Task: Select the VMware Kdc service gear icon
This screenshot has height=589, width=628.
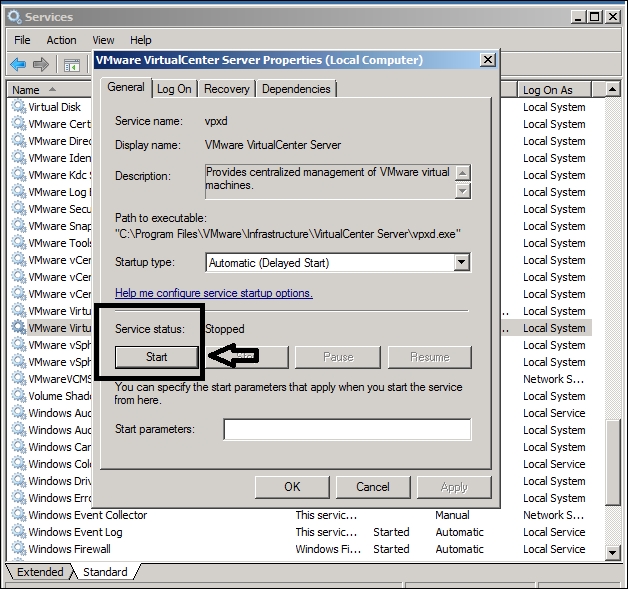Action: [18, 175]
